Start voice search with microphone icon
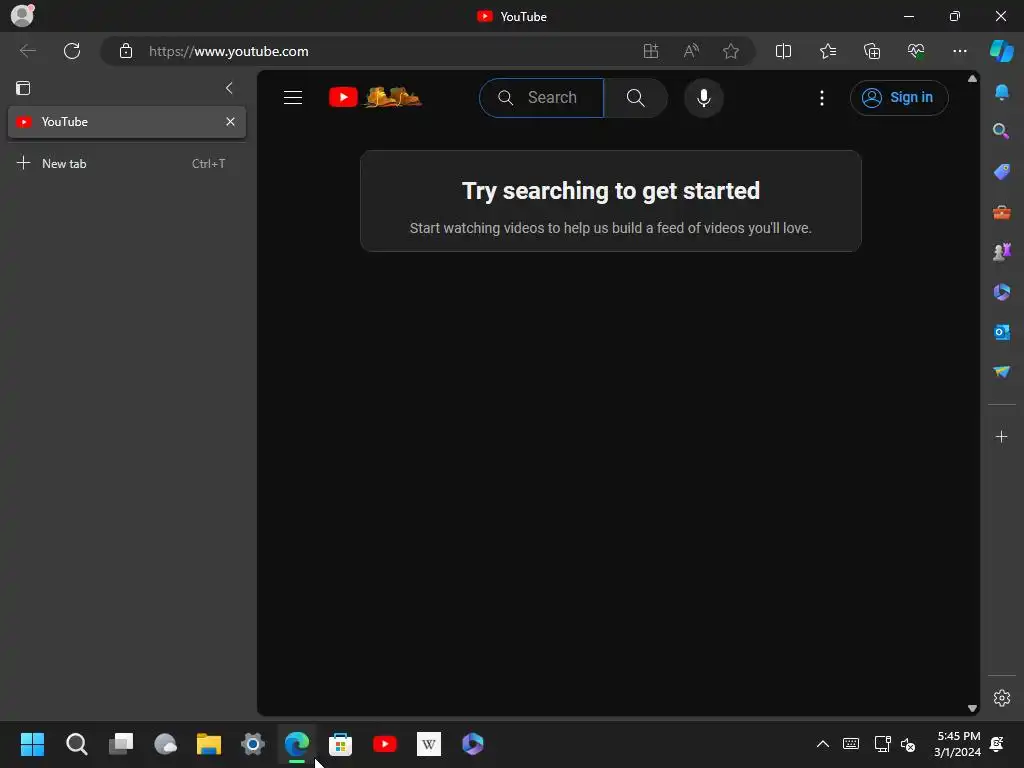Image resolution: width=1024 pixels, height=768 pixels. (x=703, y=98)
